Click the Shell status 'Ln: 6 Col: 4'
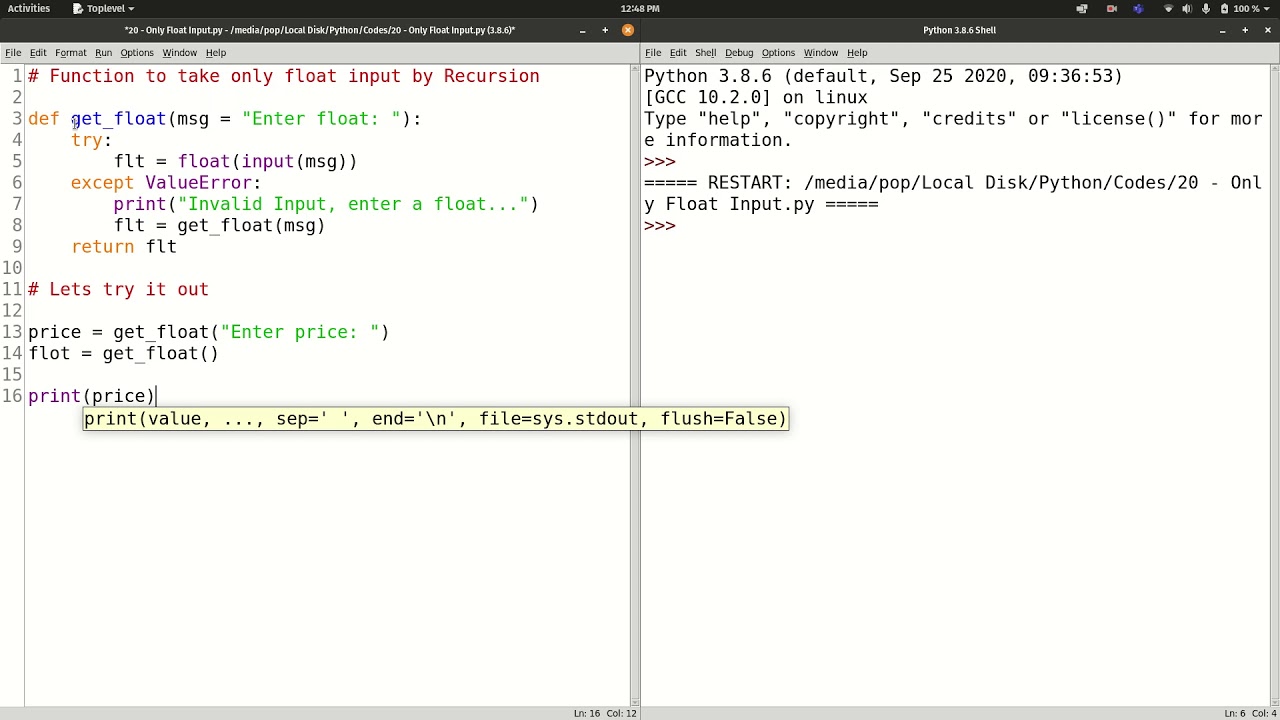This screenshot has width=1280, height=720. [x=1250, y=713]
